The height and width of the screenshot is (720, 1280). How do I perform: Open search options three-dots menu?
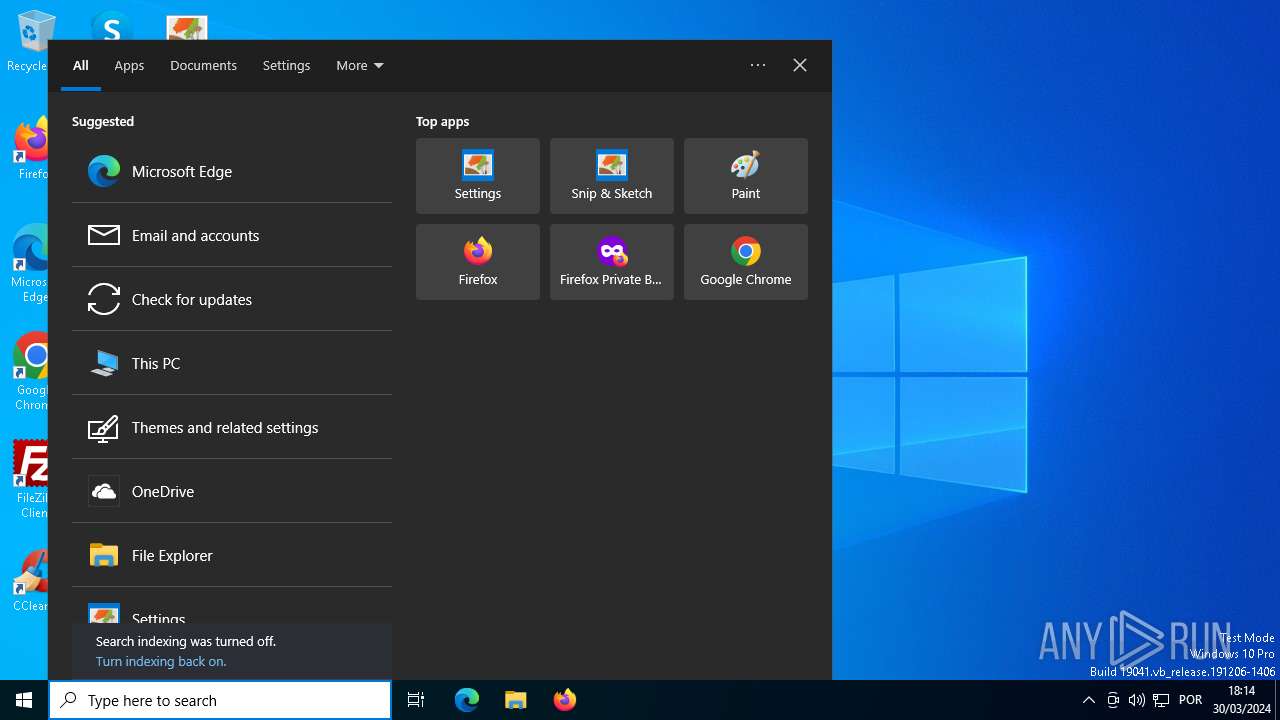(758, 65)
